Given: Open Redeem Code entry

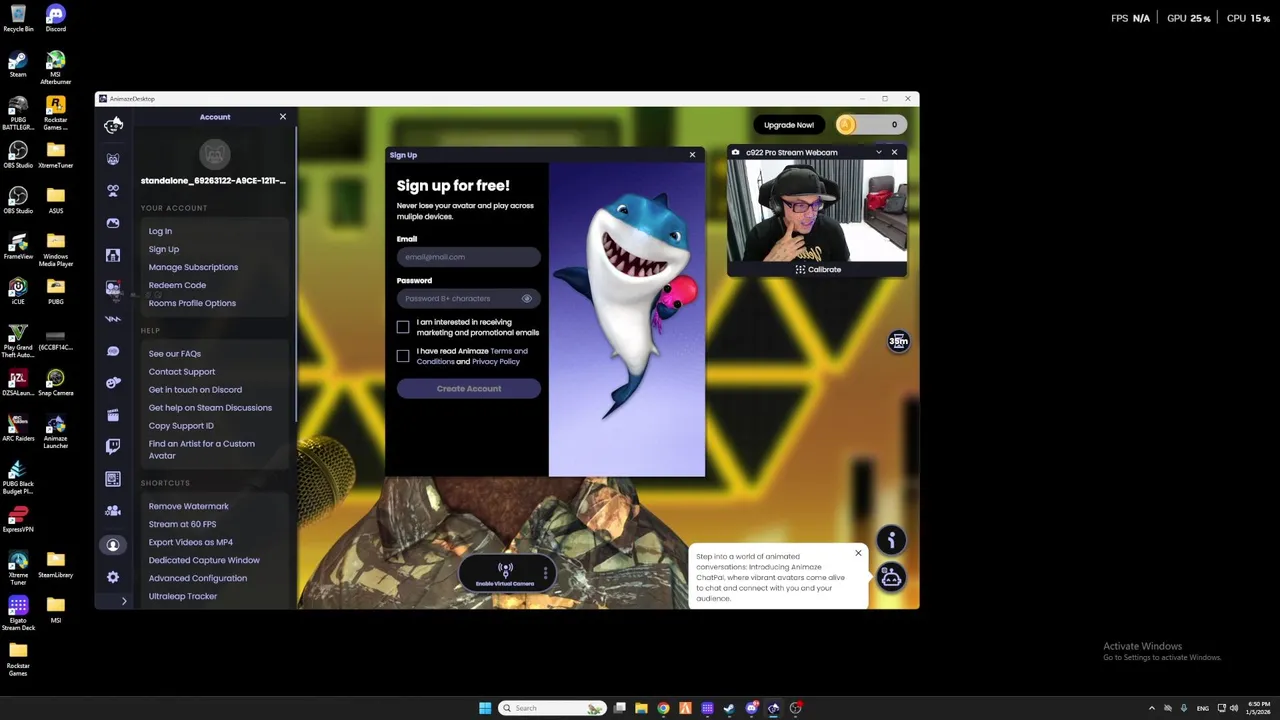Looking at the screenshot, I should 177,285.
